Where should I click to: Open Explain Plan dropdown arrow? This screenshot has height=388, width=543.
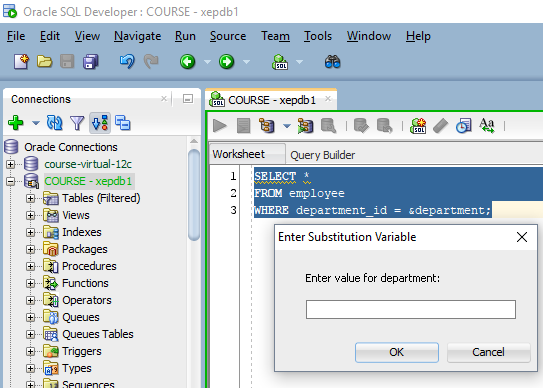287,126
